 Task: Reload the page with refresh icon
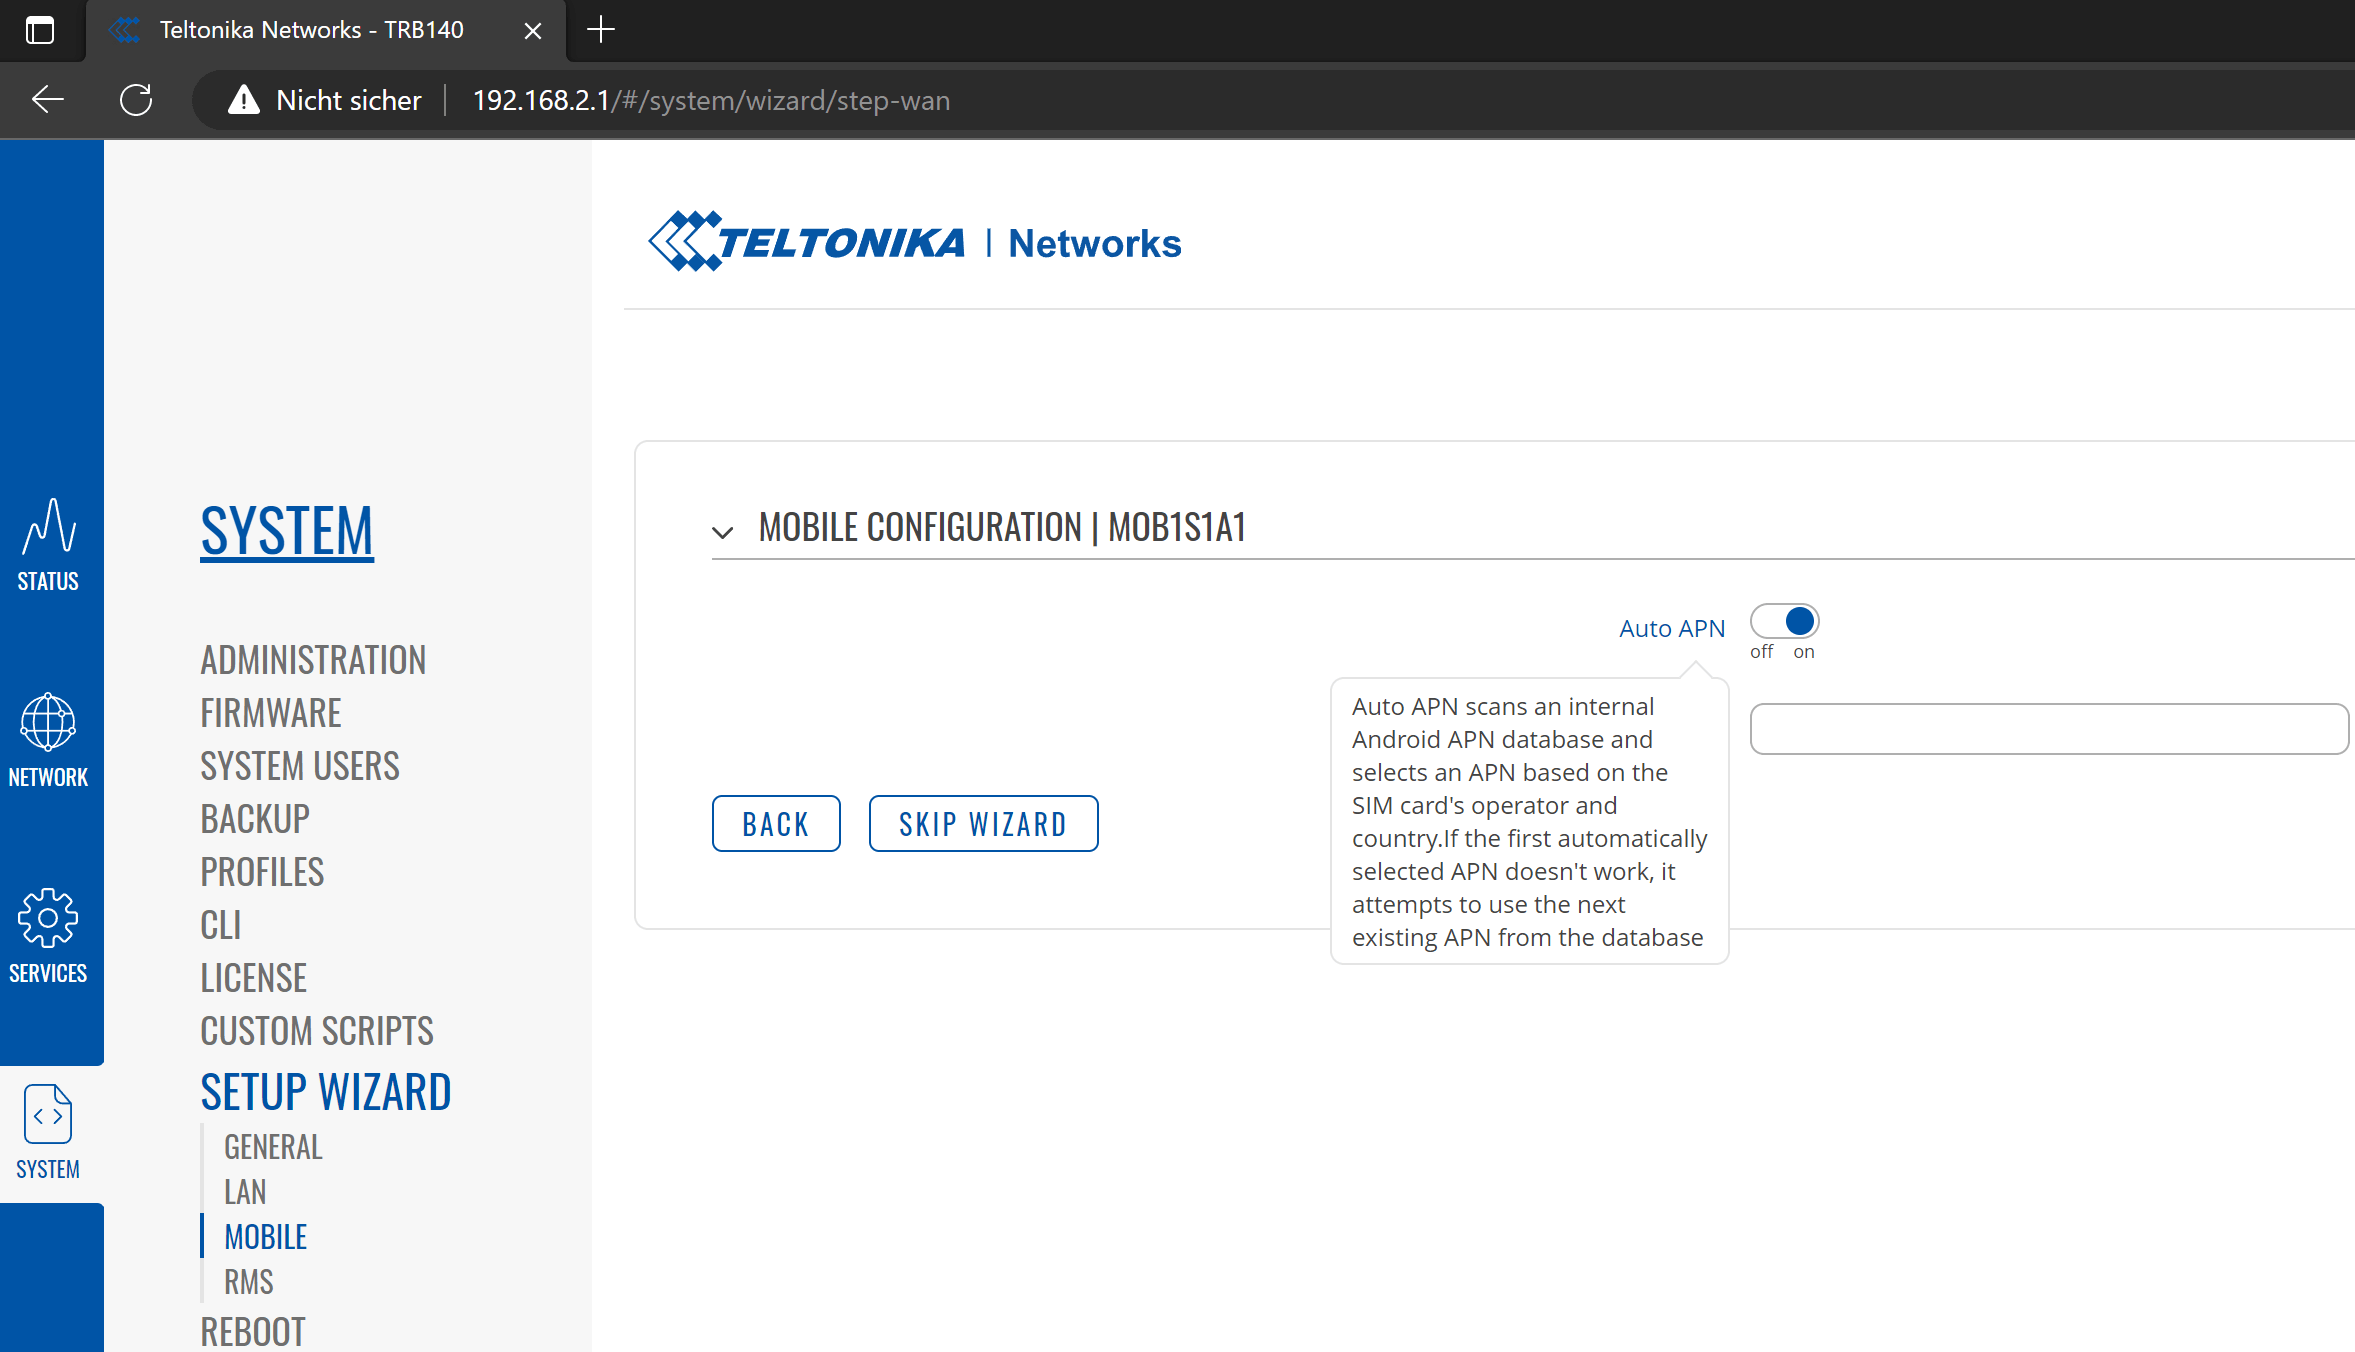[x=136, y=100]
